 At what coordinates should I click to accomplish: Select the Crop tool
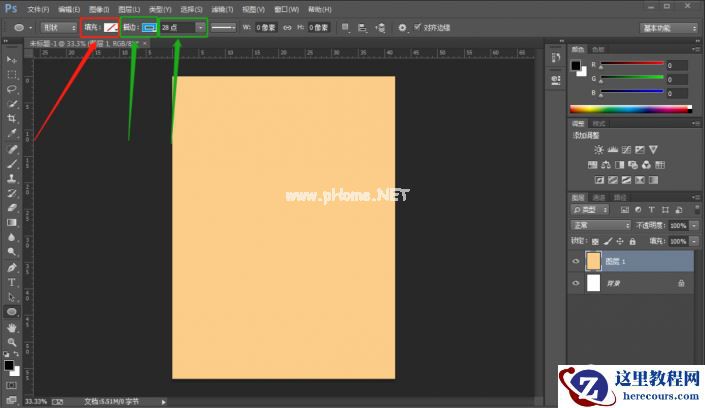[x=12, y=118]
